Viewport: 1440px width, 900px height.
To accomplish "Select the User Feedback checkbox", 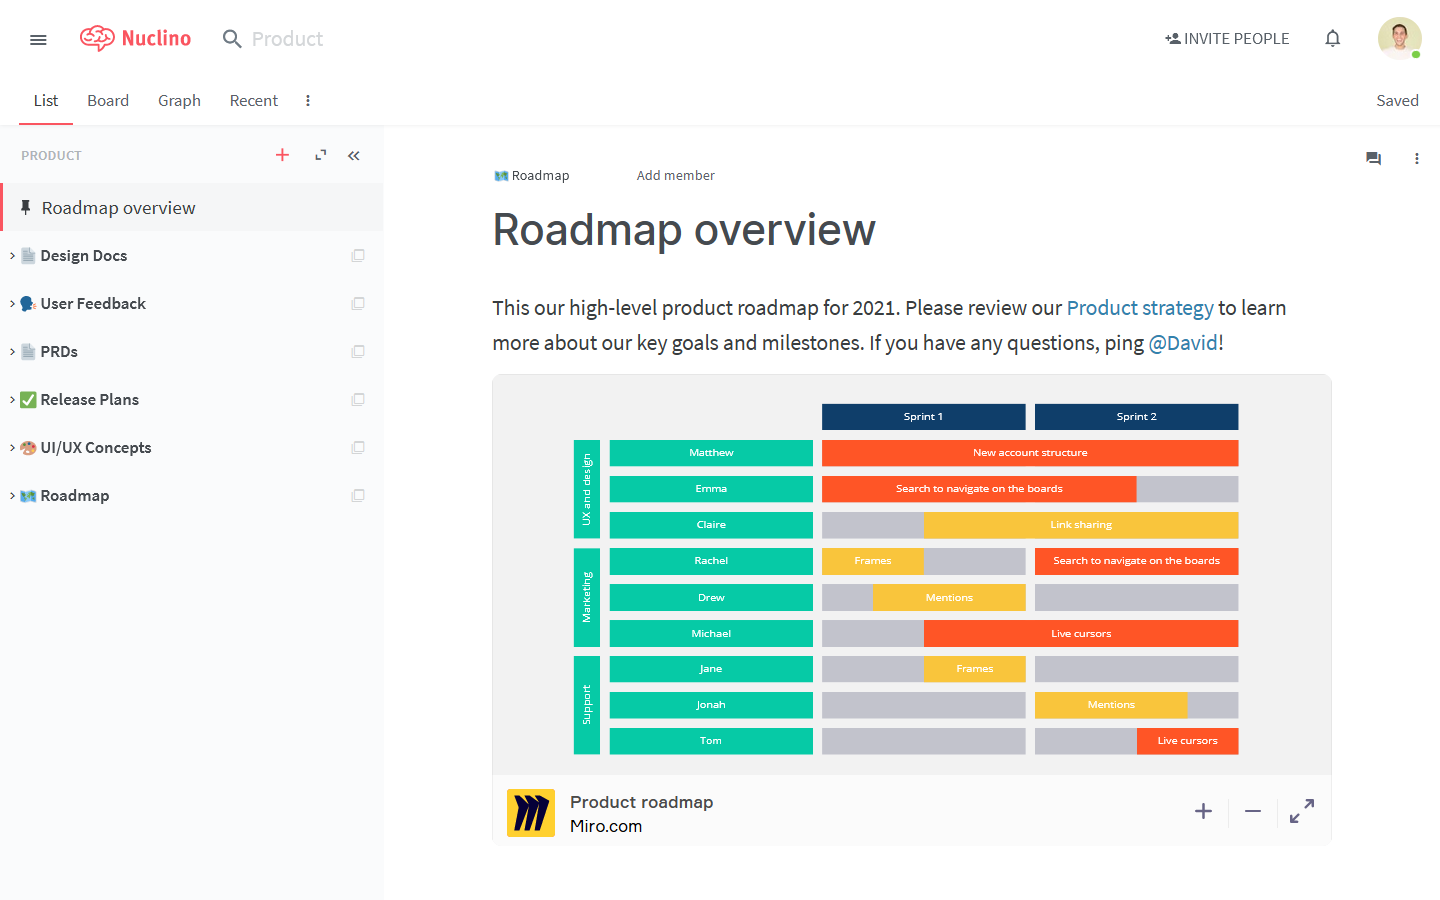I will point(358,303).
